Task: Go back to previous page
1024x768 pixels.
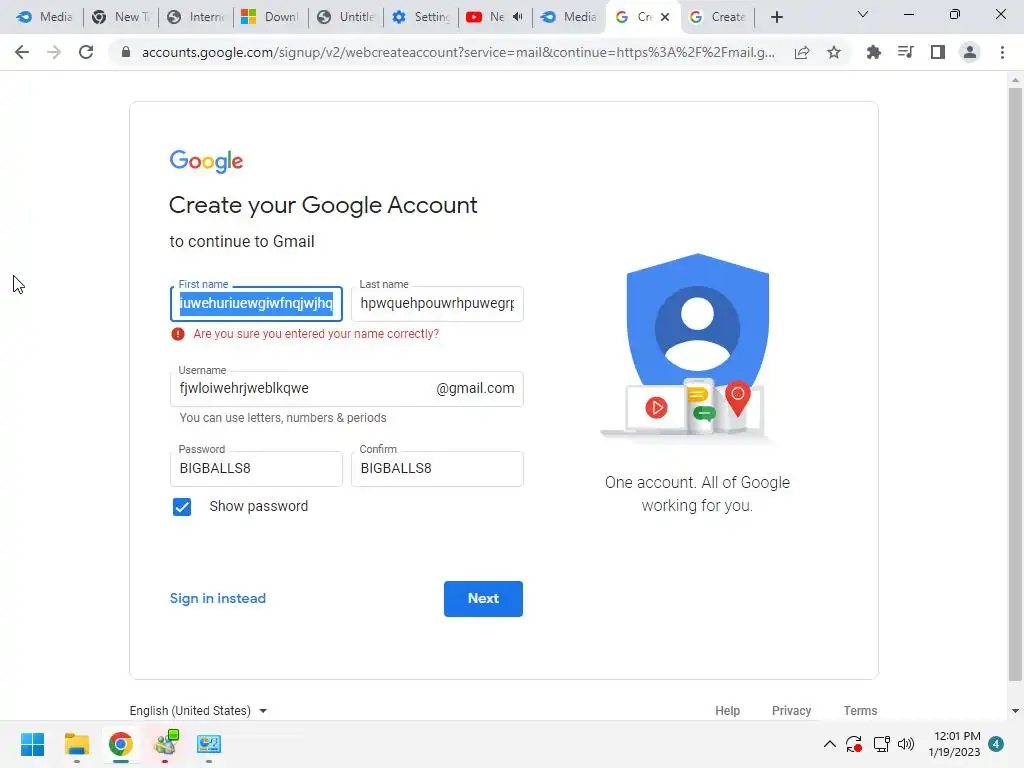Action: point(22,52)
